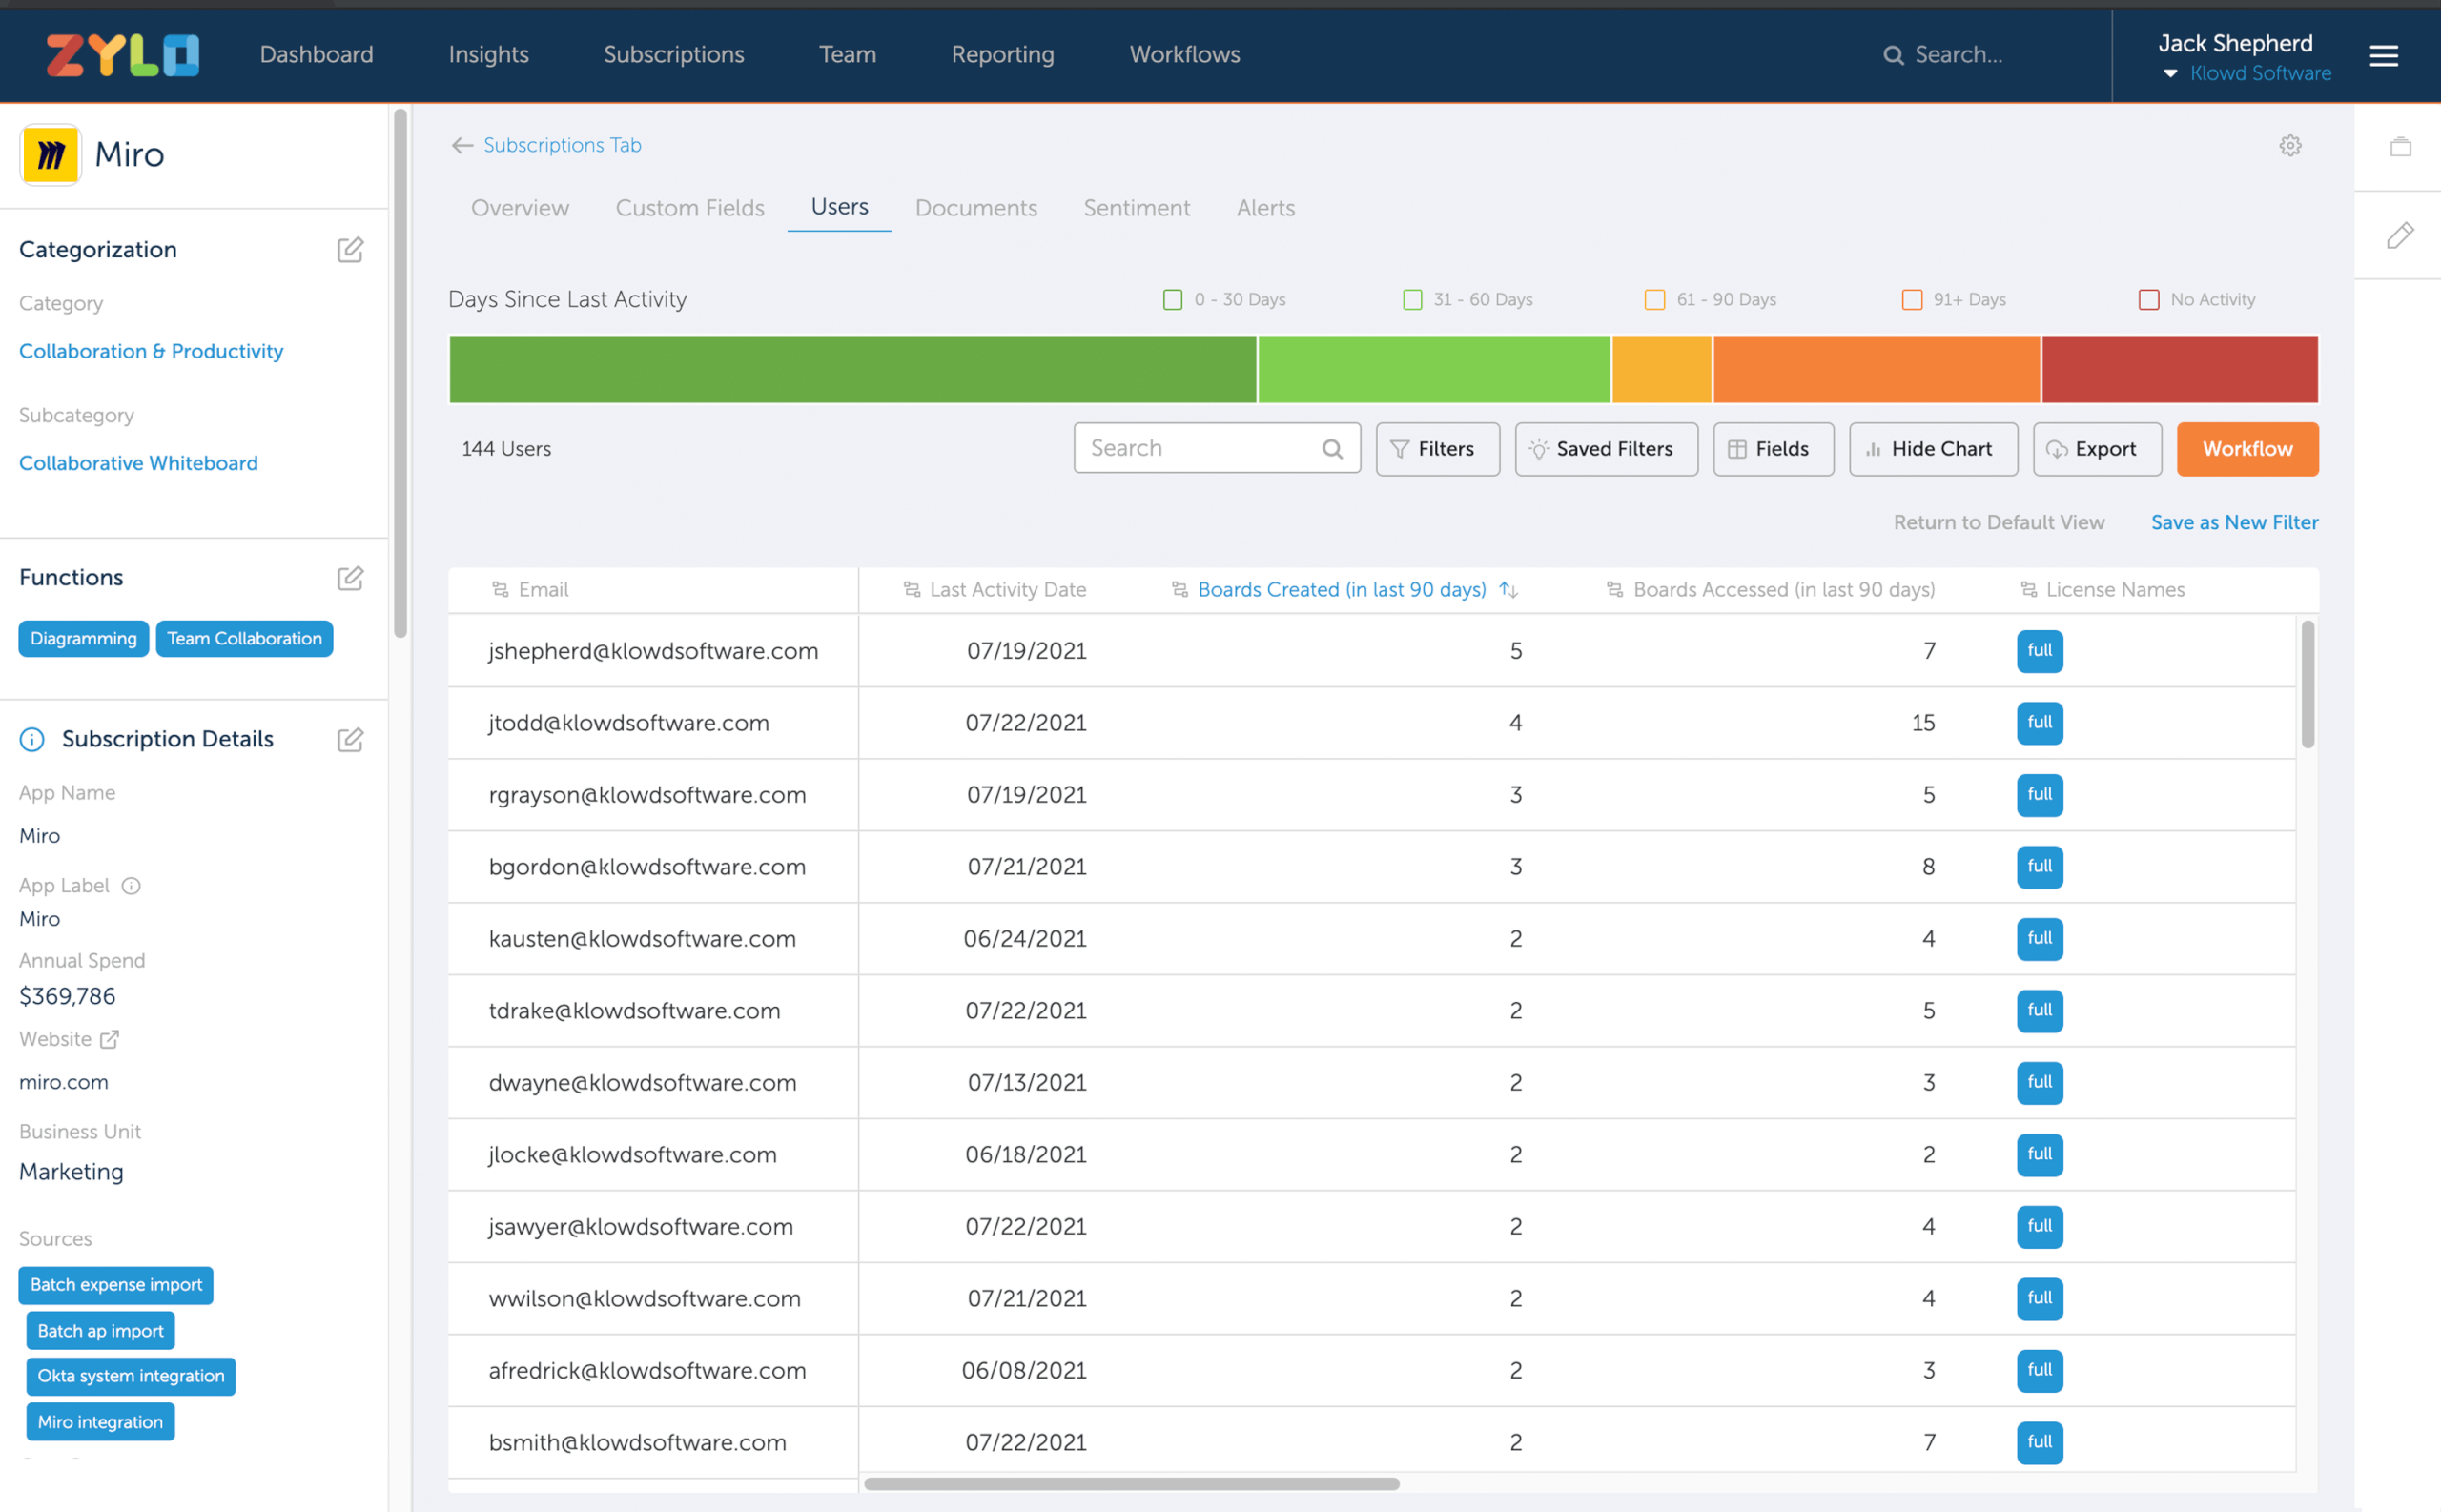
Task: Switch to Custom Fields tab
Action: click(x=689, y=208)
